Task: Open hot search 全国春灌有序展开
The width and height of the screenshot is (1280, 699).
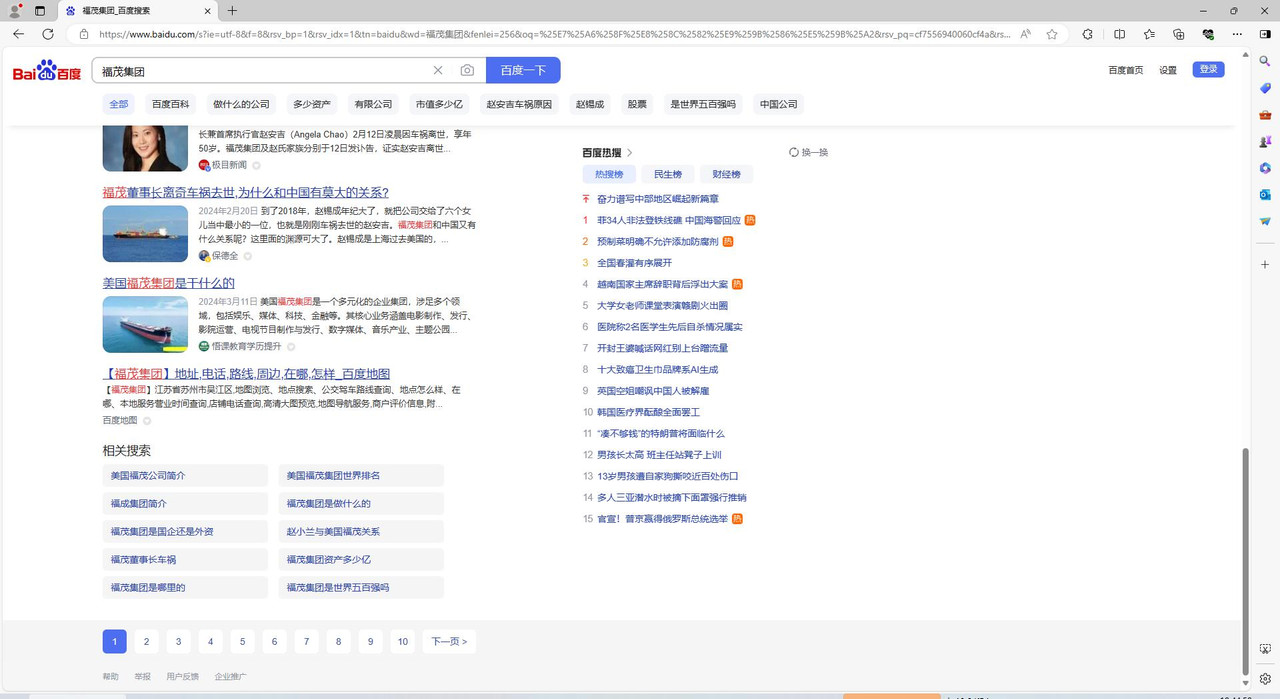Action: [x=634, y=263]
